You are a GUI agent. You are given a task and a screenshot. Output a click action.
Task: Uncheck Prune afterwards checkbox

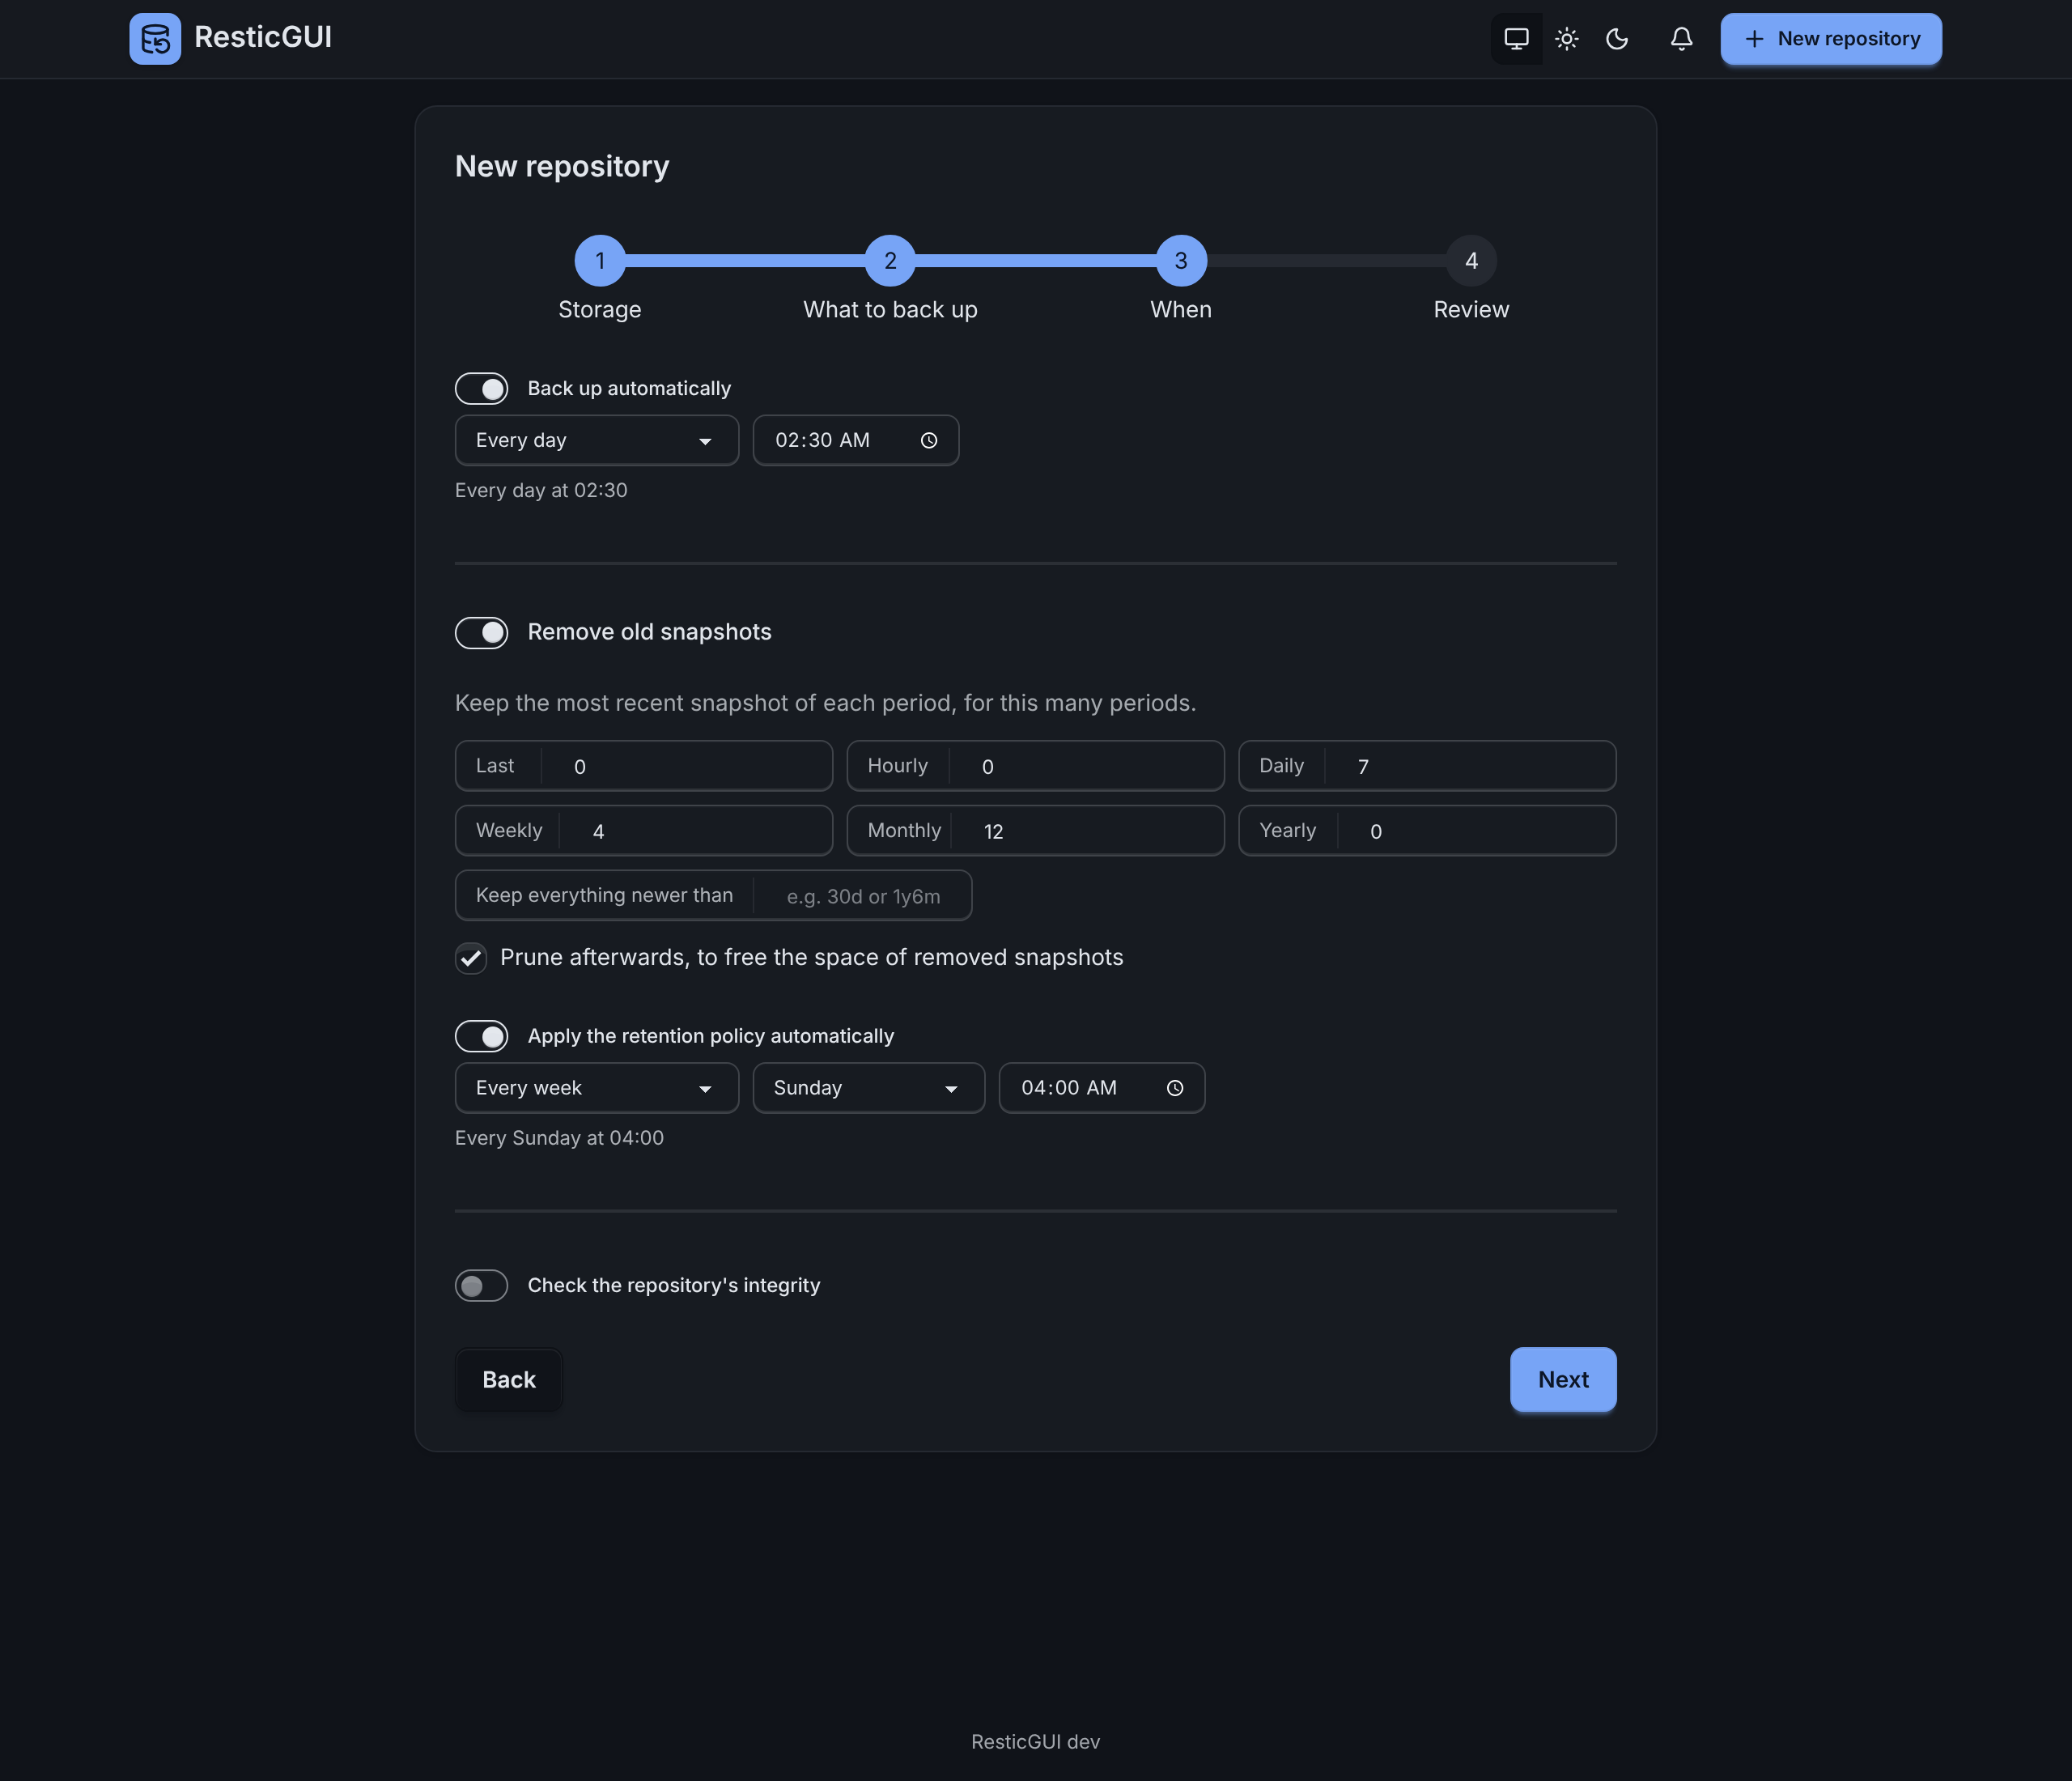point(471,958)
